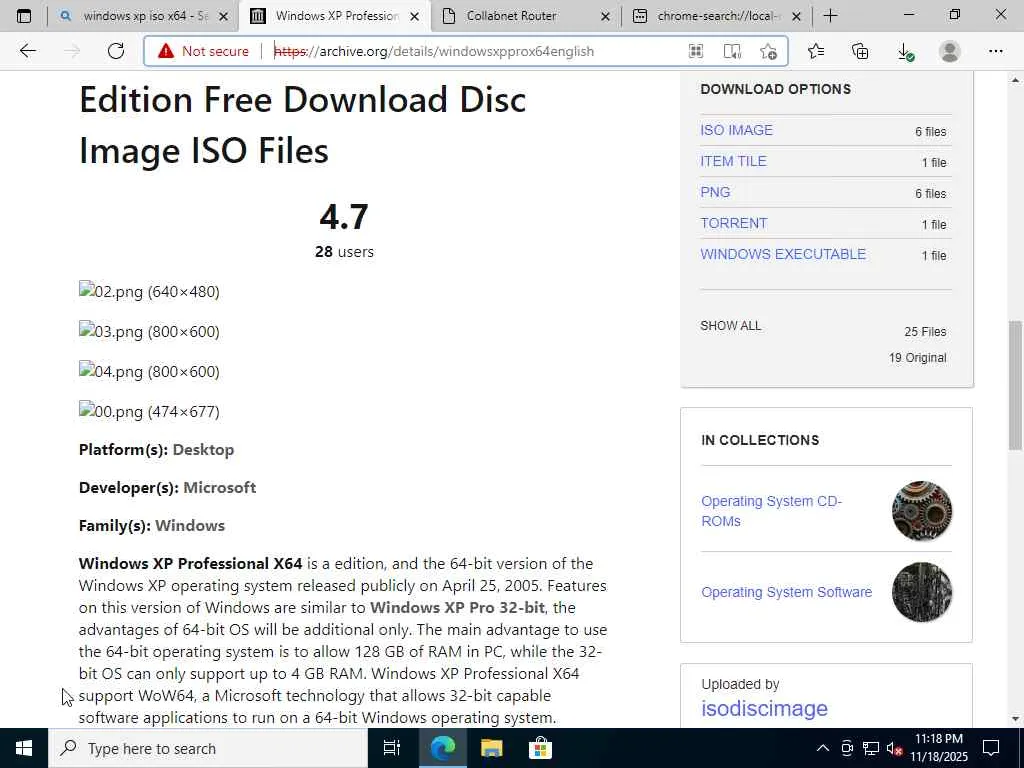The width and height of the screenshot is (1024, 768).
Task: Open the Windows Start menu
Action: [24, 748]
